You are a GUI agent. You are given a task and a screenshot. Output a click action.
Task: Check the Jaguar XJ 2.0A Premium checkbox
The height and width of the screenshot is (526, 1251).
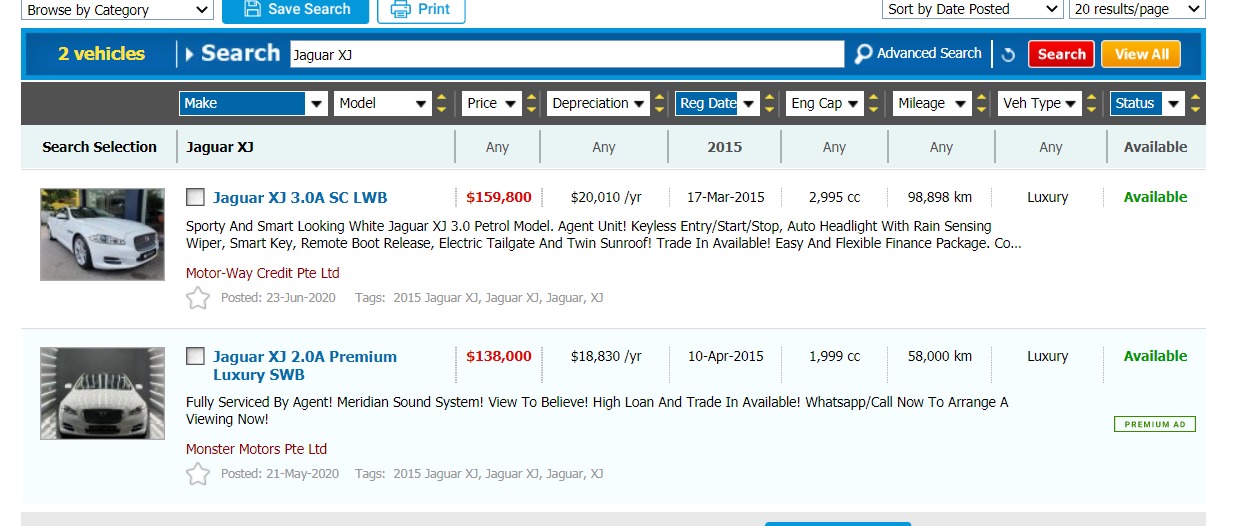pos(196,356)
